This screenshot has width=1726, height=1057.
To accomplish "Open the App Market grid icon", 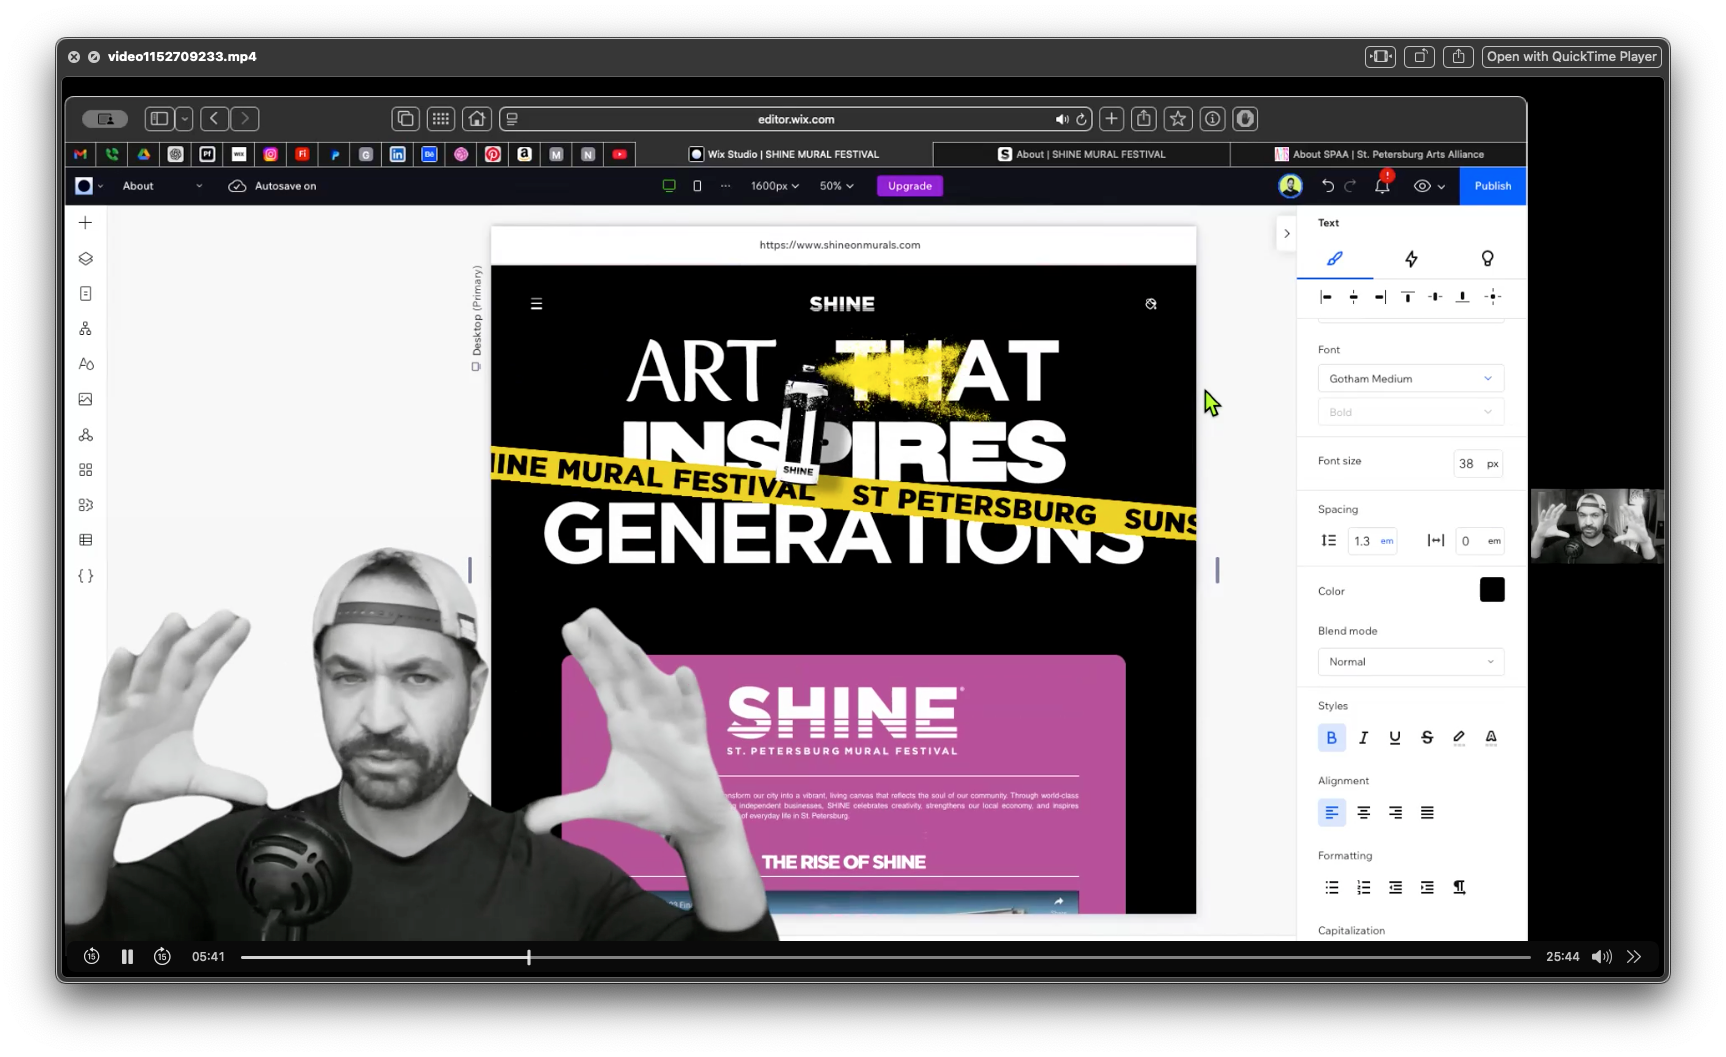I will coord(85,470).
